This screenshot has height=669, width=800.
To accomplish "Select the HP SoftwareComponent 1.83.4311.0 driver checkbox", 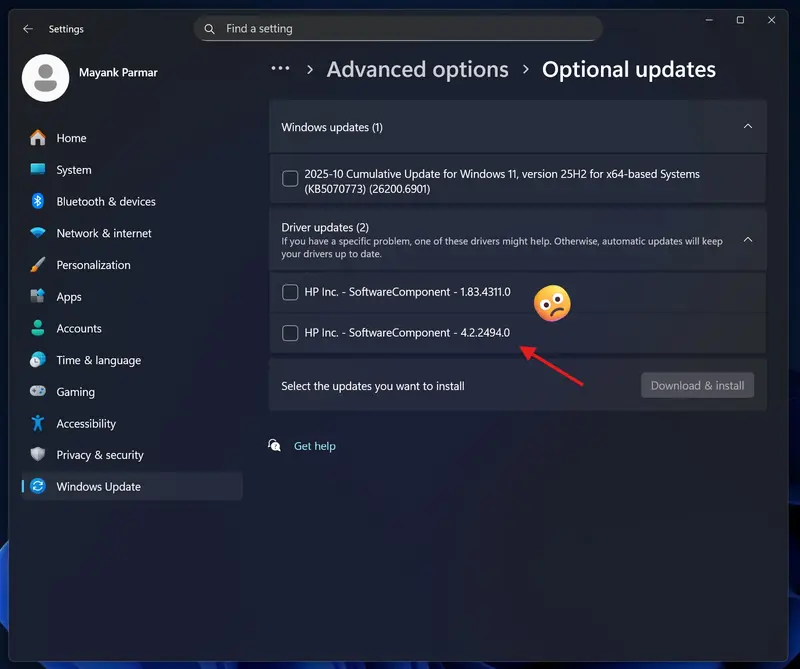I will (290, 292).
